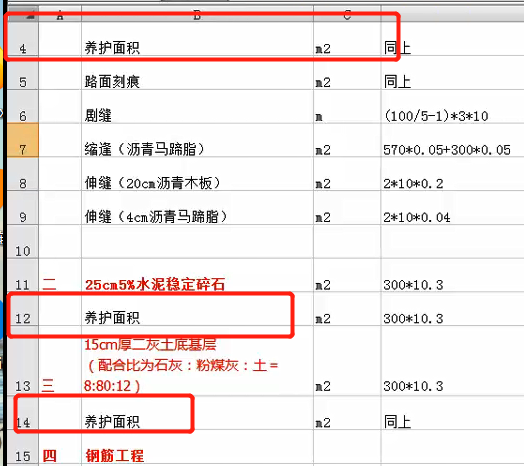The width and height of the screenshot is (524, 466).
Task: Select row 6 header
Action: click(22, 107)
